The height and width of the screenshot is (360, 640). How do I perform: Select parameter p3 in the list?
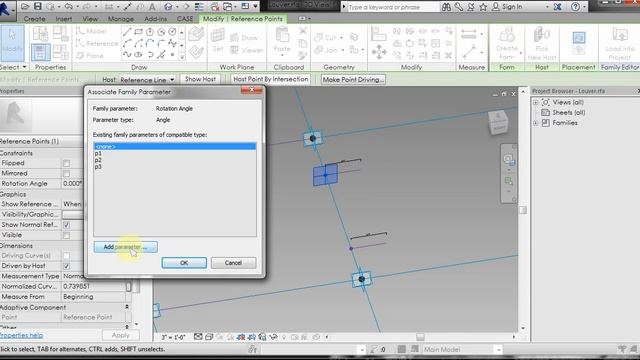[175, 167]
